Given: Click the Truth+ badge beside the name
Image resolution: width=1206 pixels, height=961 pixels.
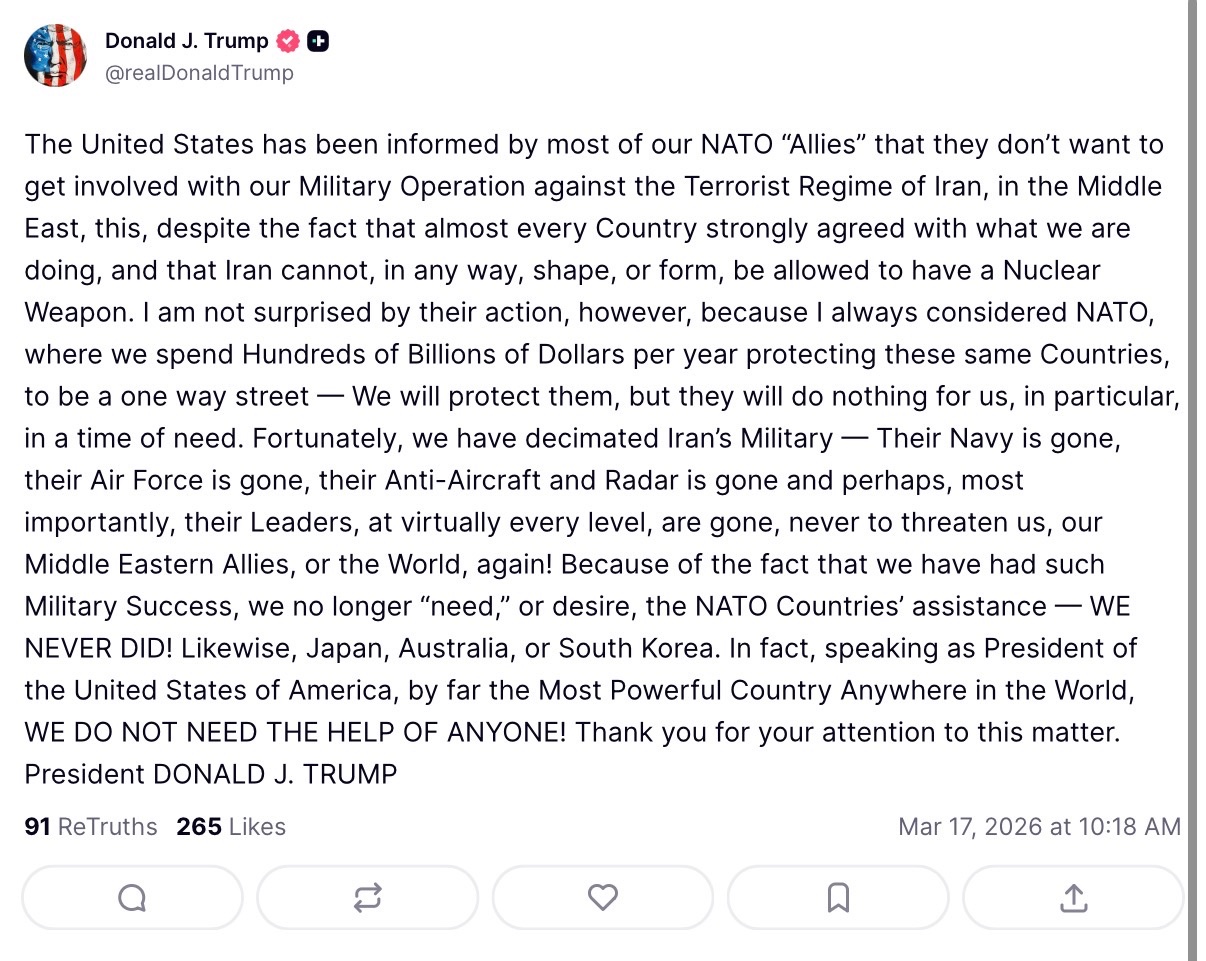Looking at the screenshot, I should pyautogui.click(x=318, y=40).
